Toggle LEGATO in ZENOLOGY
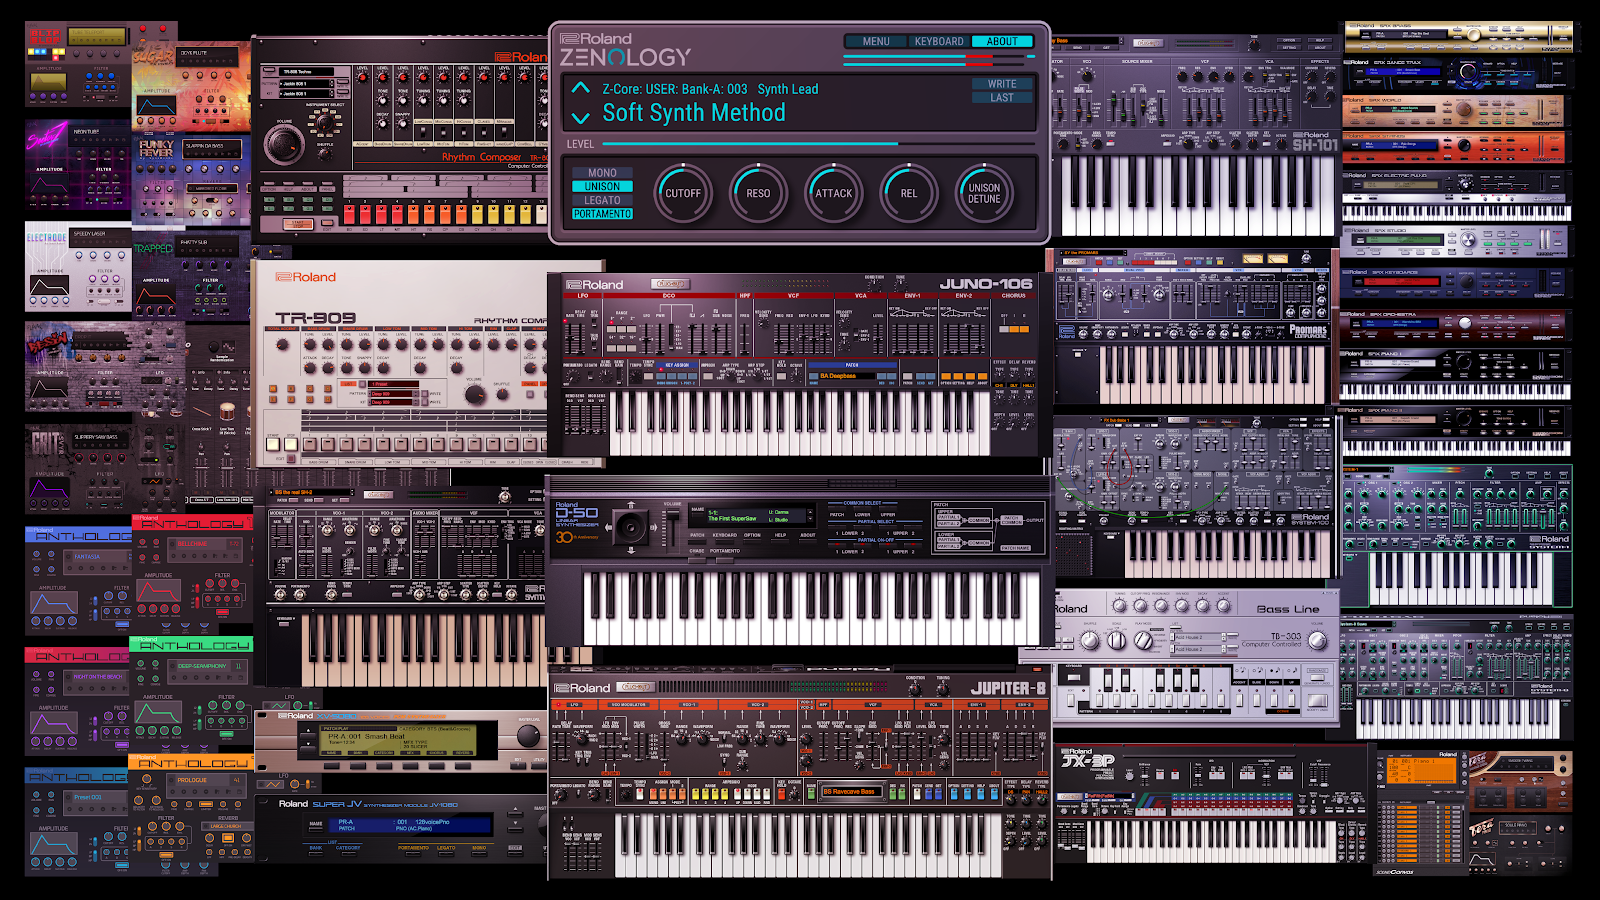 pyautogui.click(x=603, y=200)
